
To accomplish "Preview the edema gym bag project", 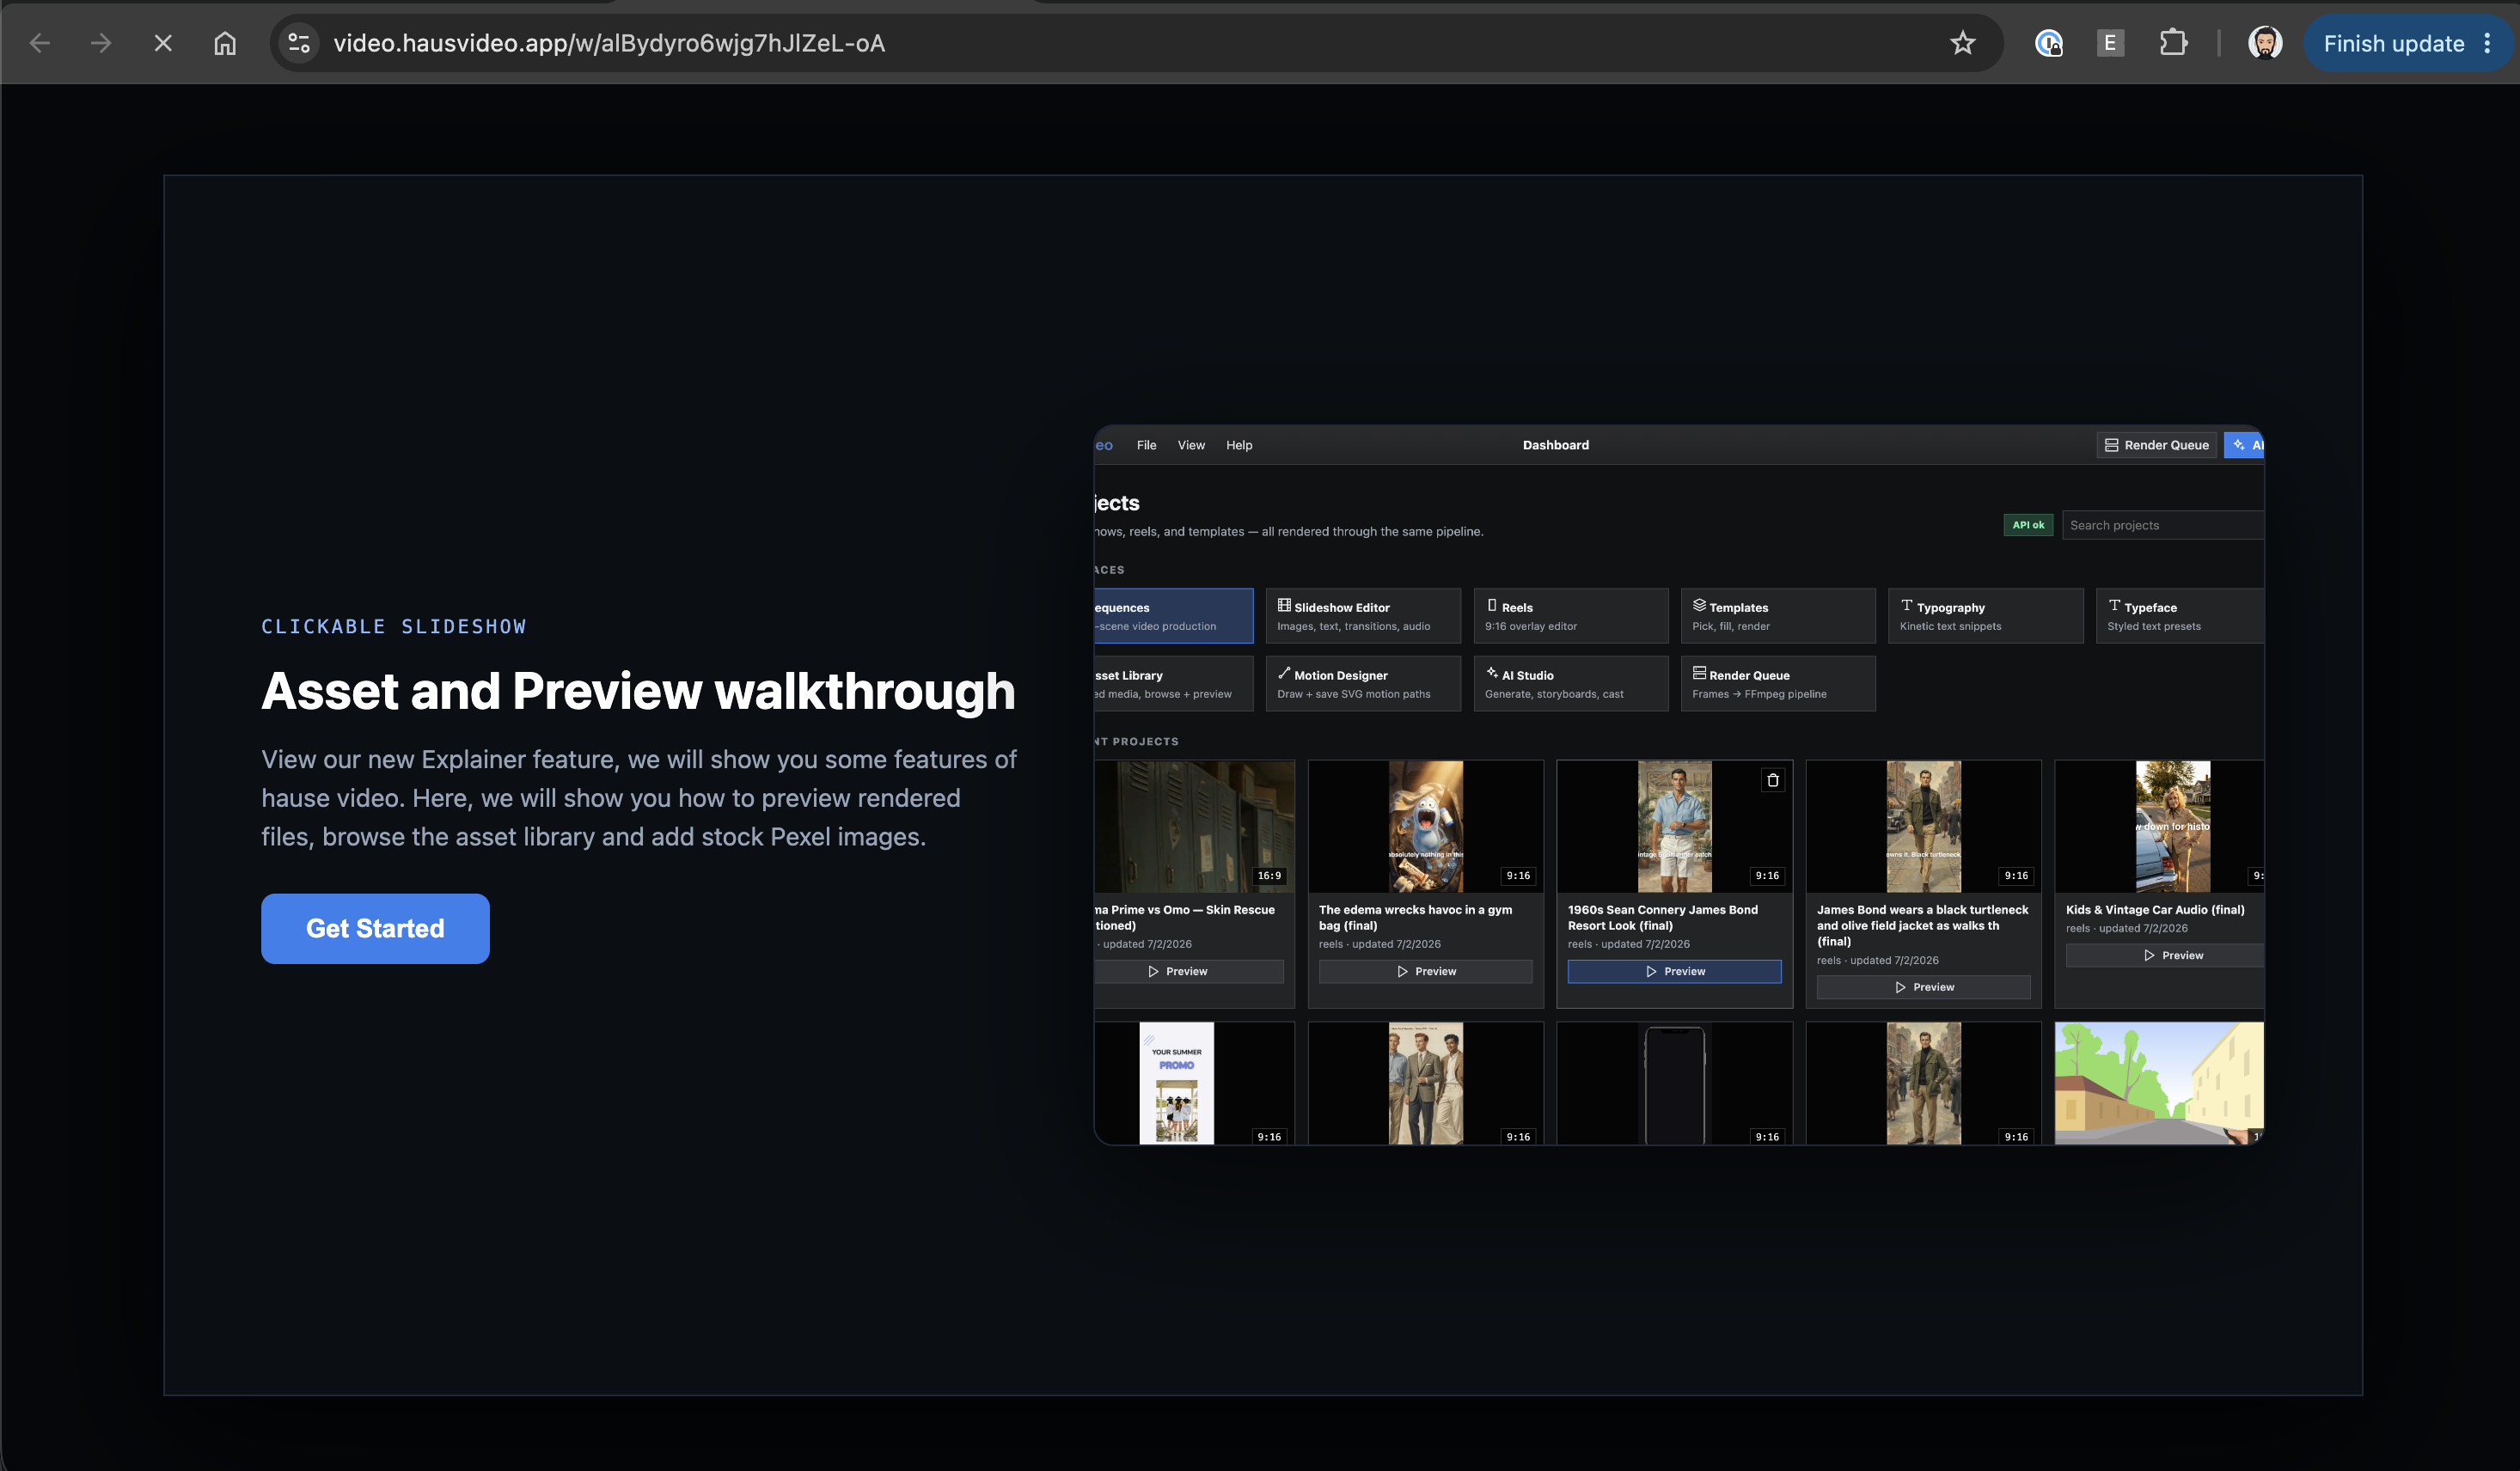I will pyautogui.click(x=1425, y=971).
